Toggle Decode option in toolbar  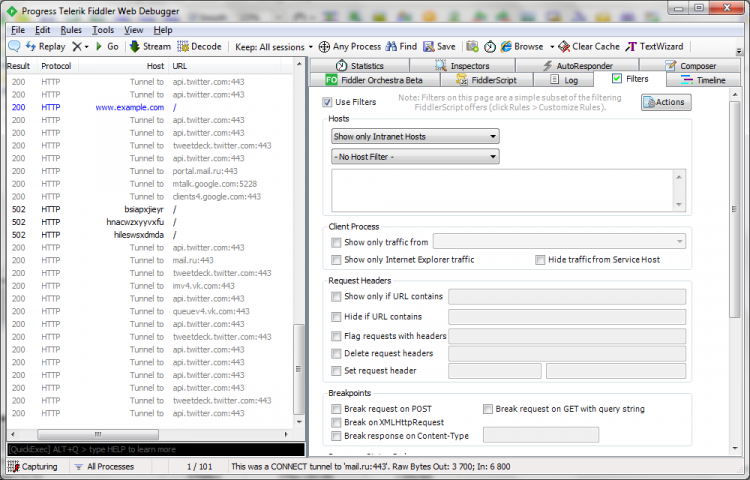(x=199, y=46)
